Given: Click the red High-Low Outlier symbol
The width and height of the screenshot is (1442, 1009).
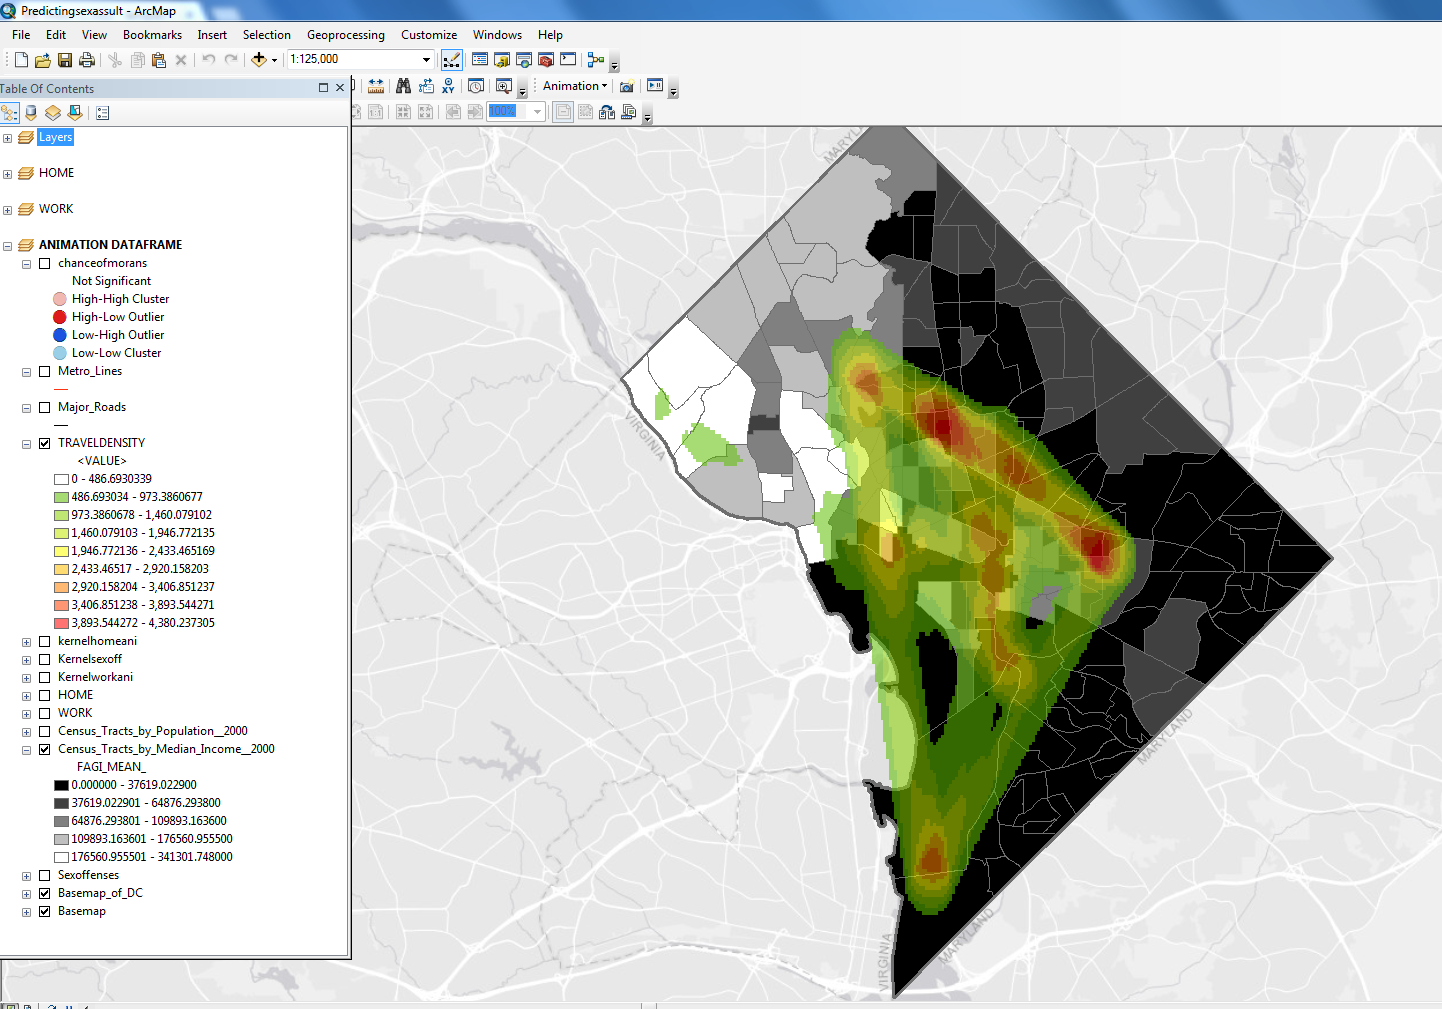Looking at the screenshot, I should tap(60, 317).
